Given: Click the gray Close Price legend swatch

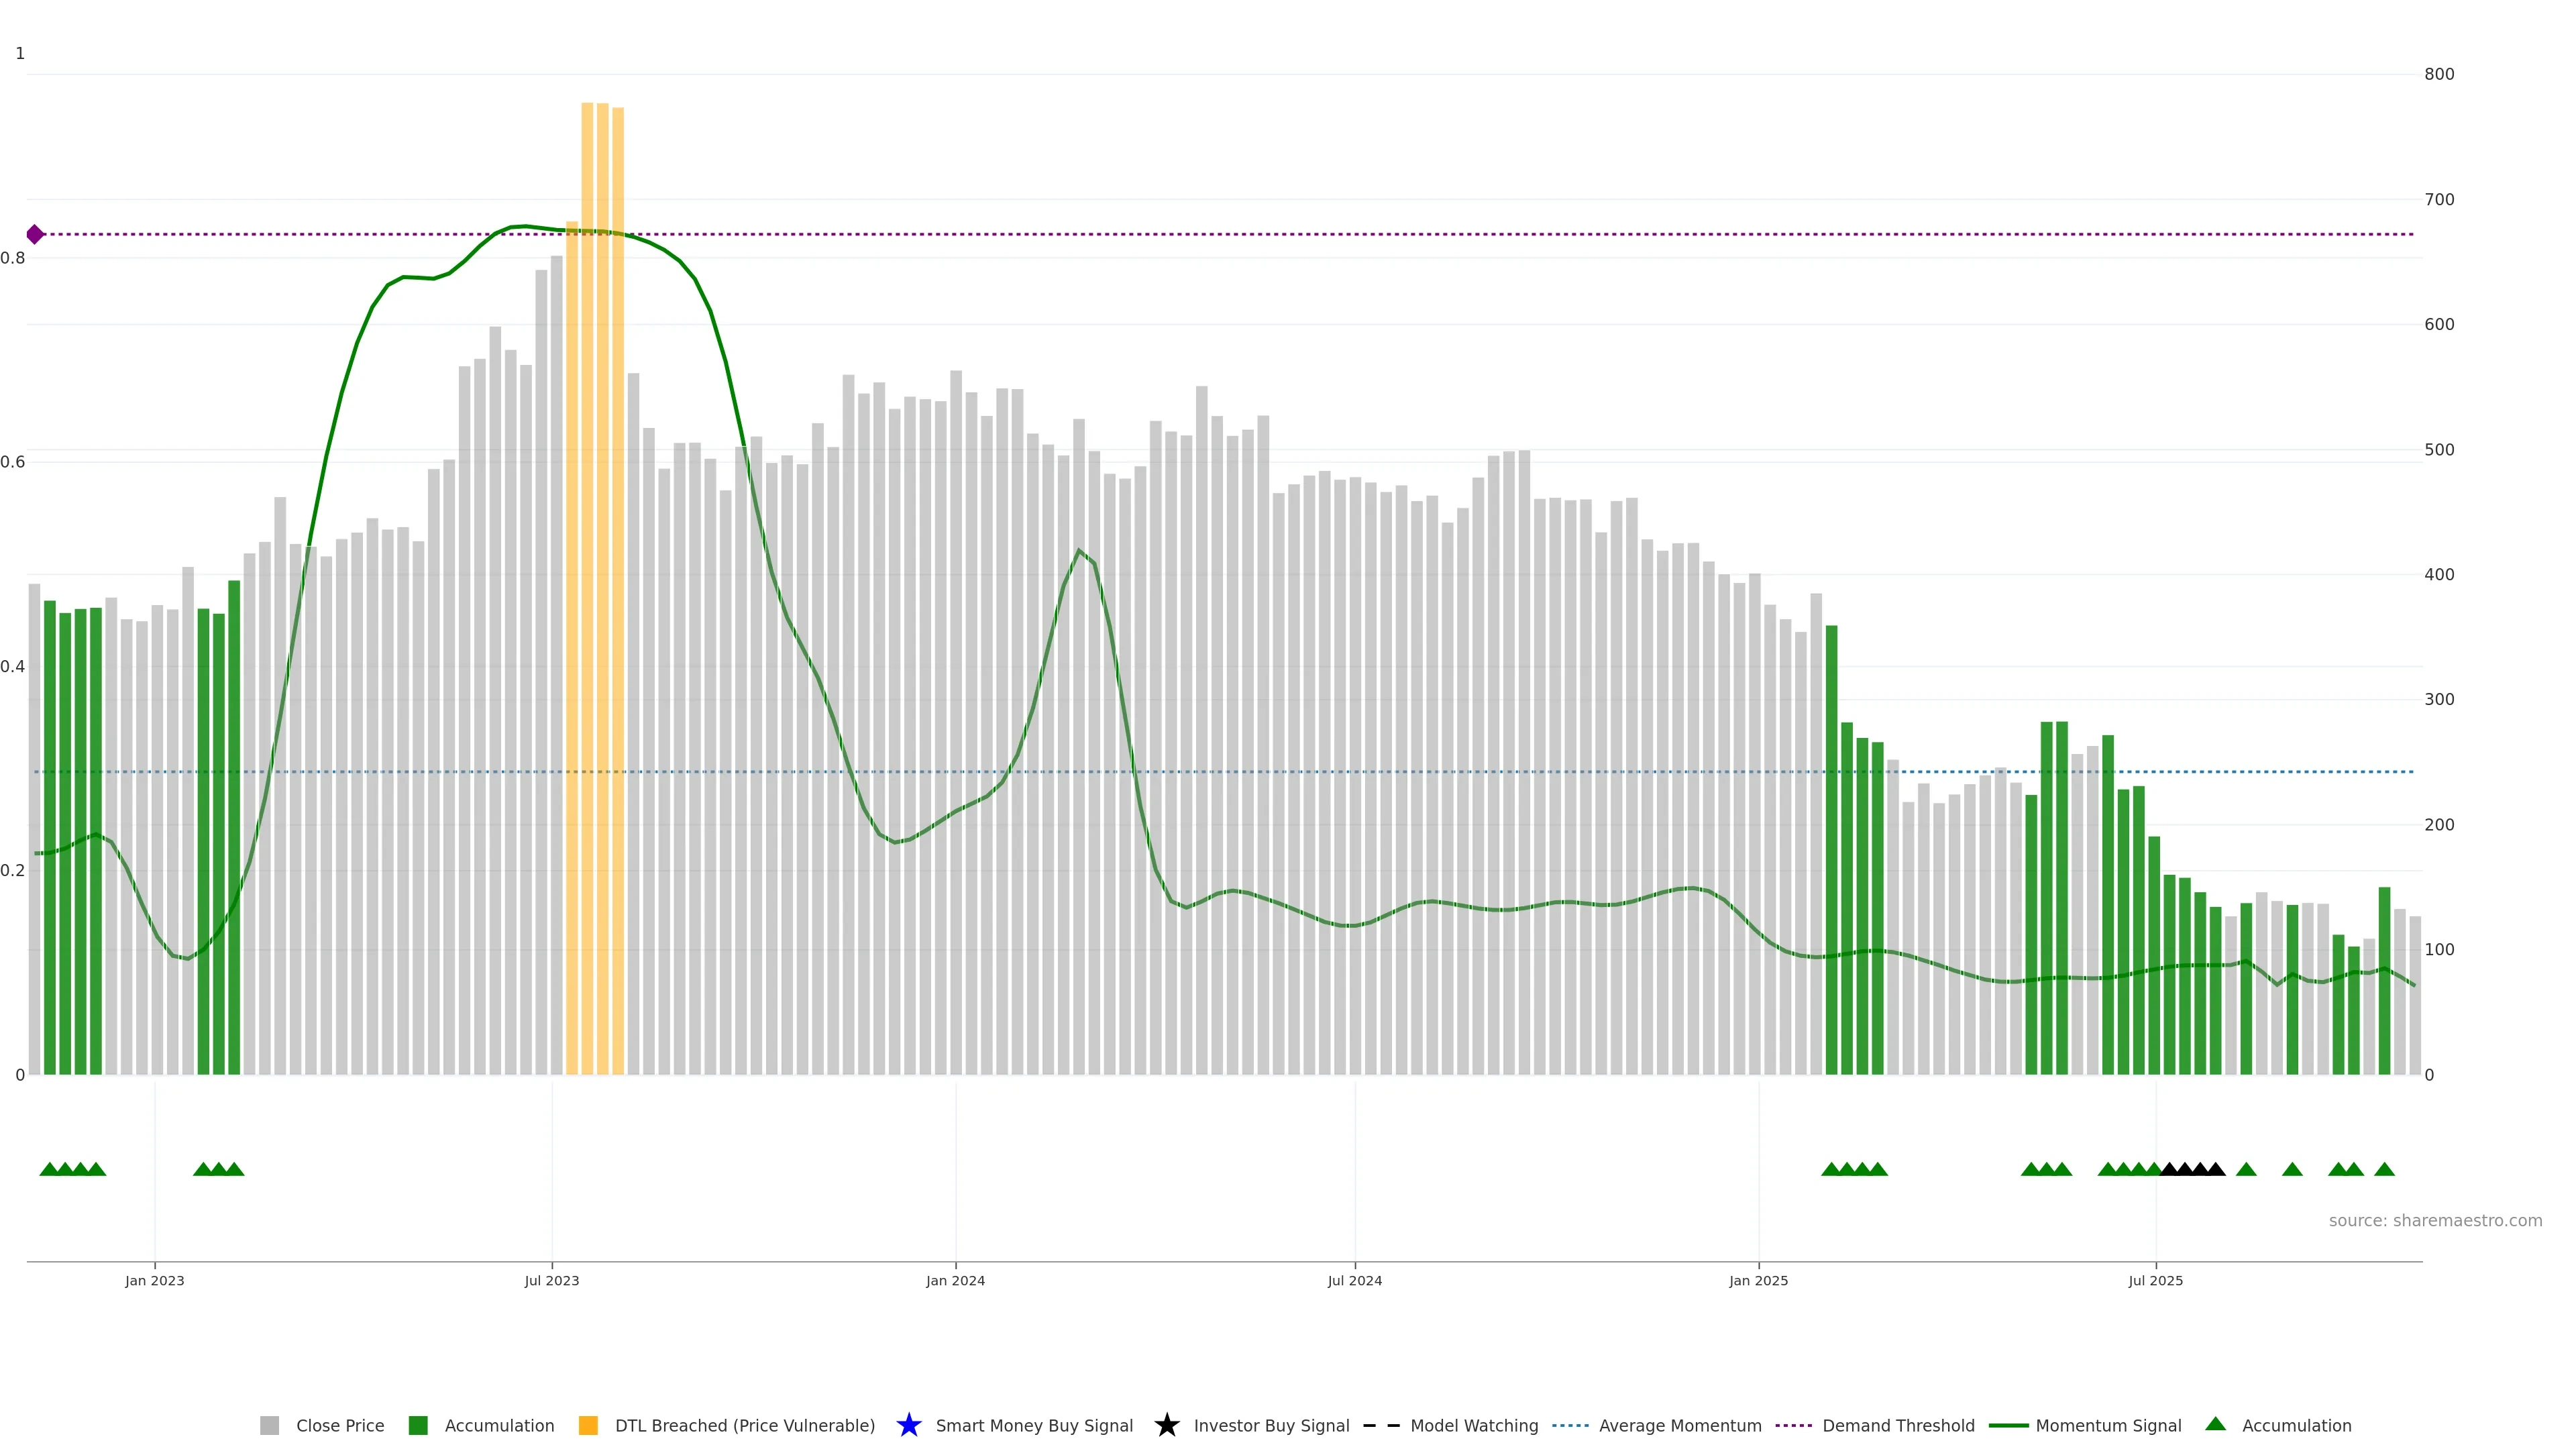Looking at the screenshot, I should click(x=269, y=1425).
